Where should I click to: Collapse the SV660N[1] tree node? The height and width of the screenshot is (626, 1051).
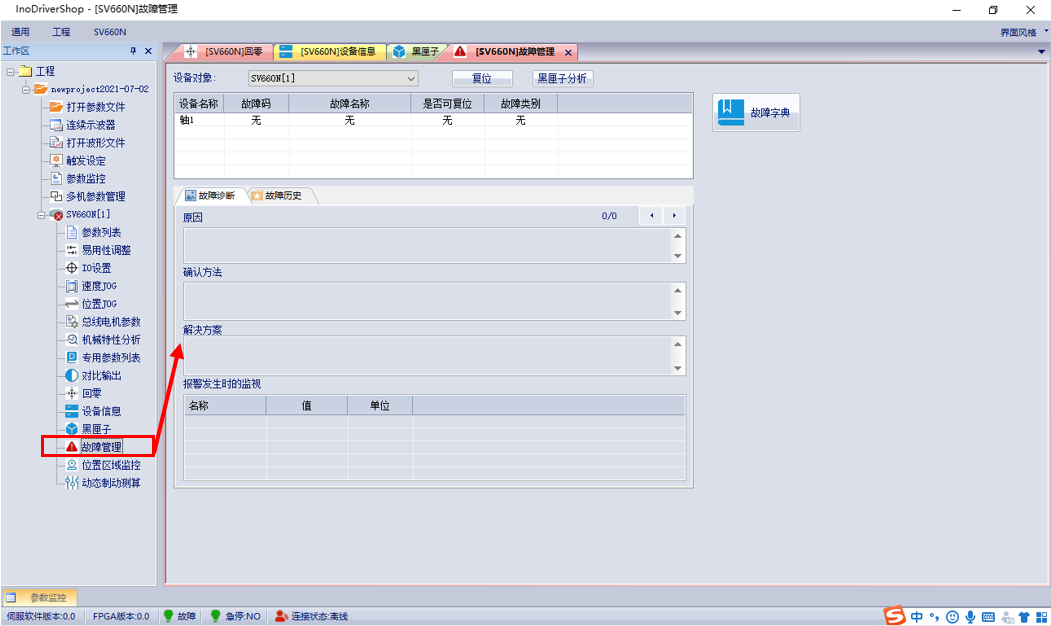pyautogui.click(x=41, y=215)
